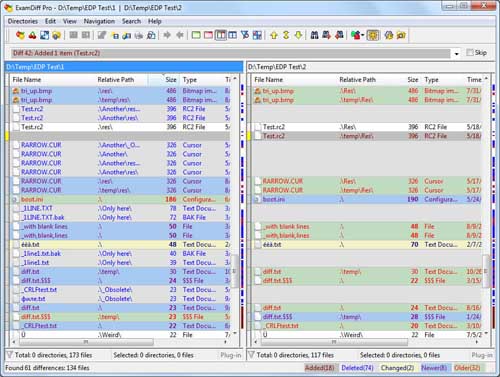Click the current difference double-arrow icon
The image size is (500, 377).
tap(286, 35)
